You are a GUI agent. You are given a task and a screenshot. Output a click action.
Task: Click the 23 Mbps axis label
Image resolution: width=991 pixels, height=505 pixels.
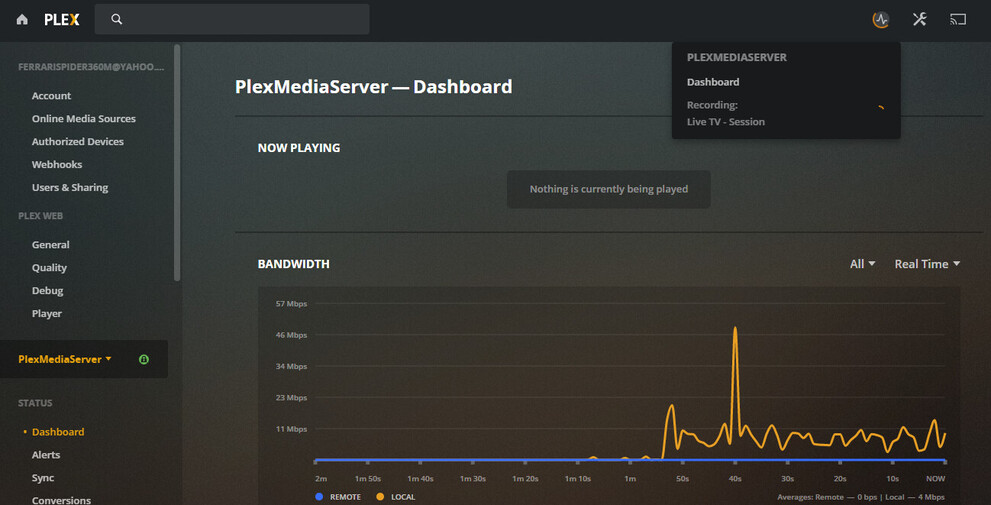tap(291, 398)
